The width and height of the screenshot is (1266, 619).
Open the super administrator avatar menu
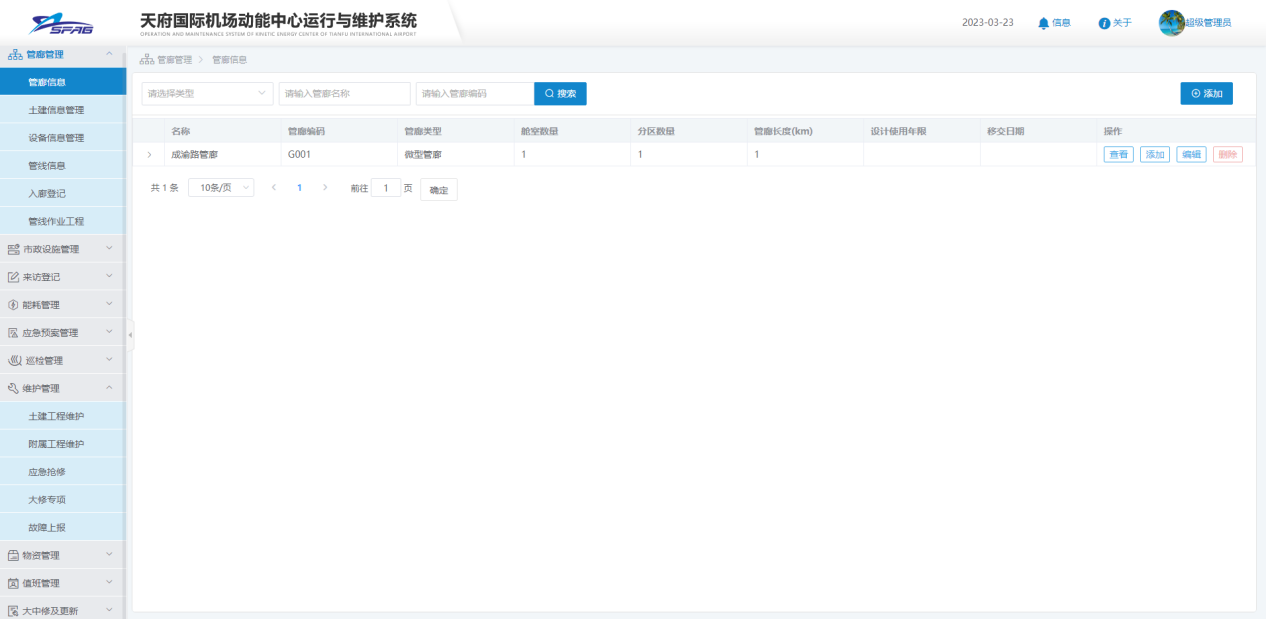[1171, 23]
